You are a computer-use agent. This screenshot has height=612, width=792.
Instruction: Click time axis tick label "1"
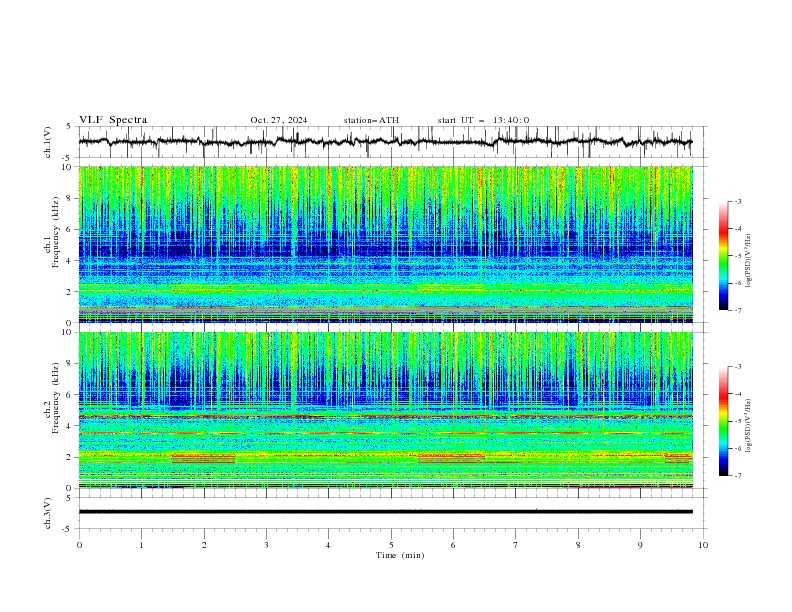[x=141, y=545]
